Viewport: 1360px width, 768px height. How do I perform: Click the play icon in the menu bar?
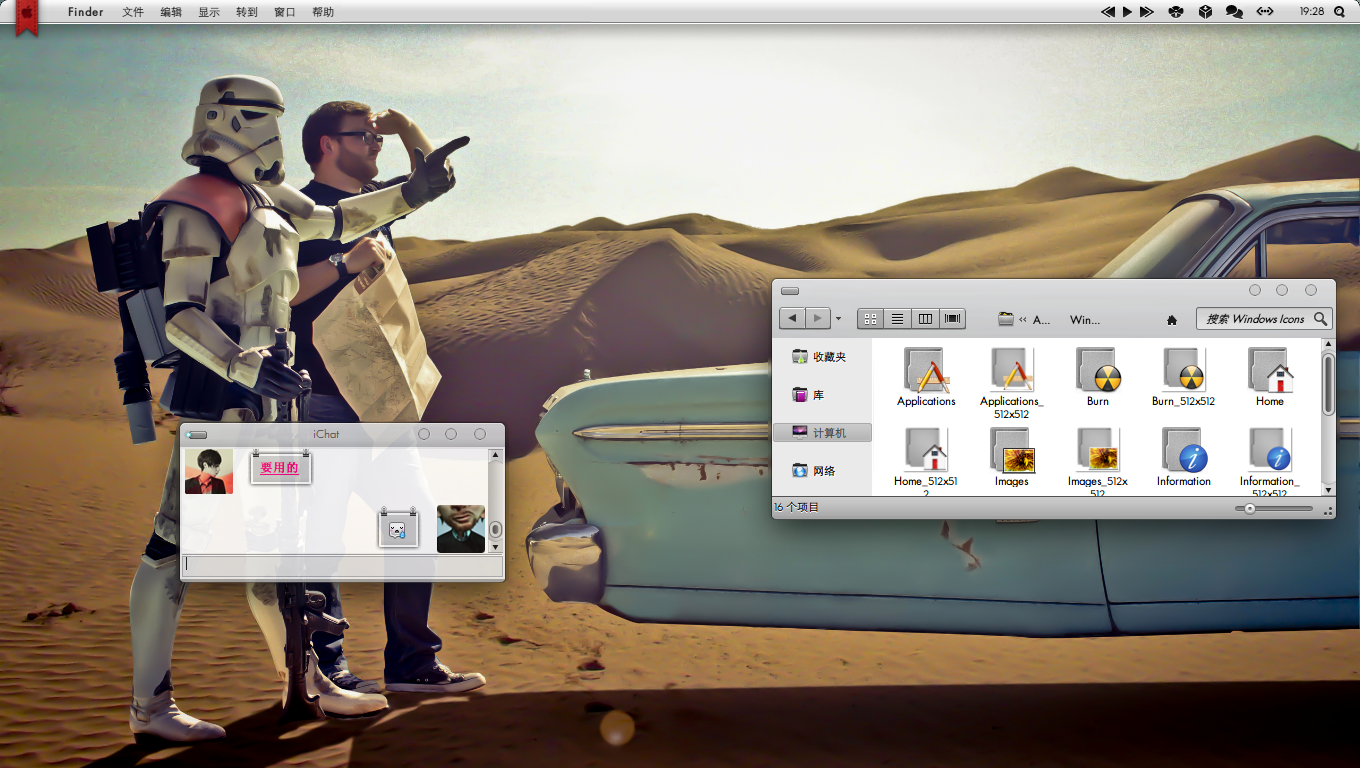[x=1127, y=12]
